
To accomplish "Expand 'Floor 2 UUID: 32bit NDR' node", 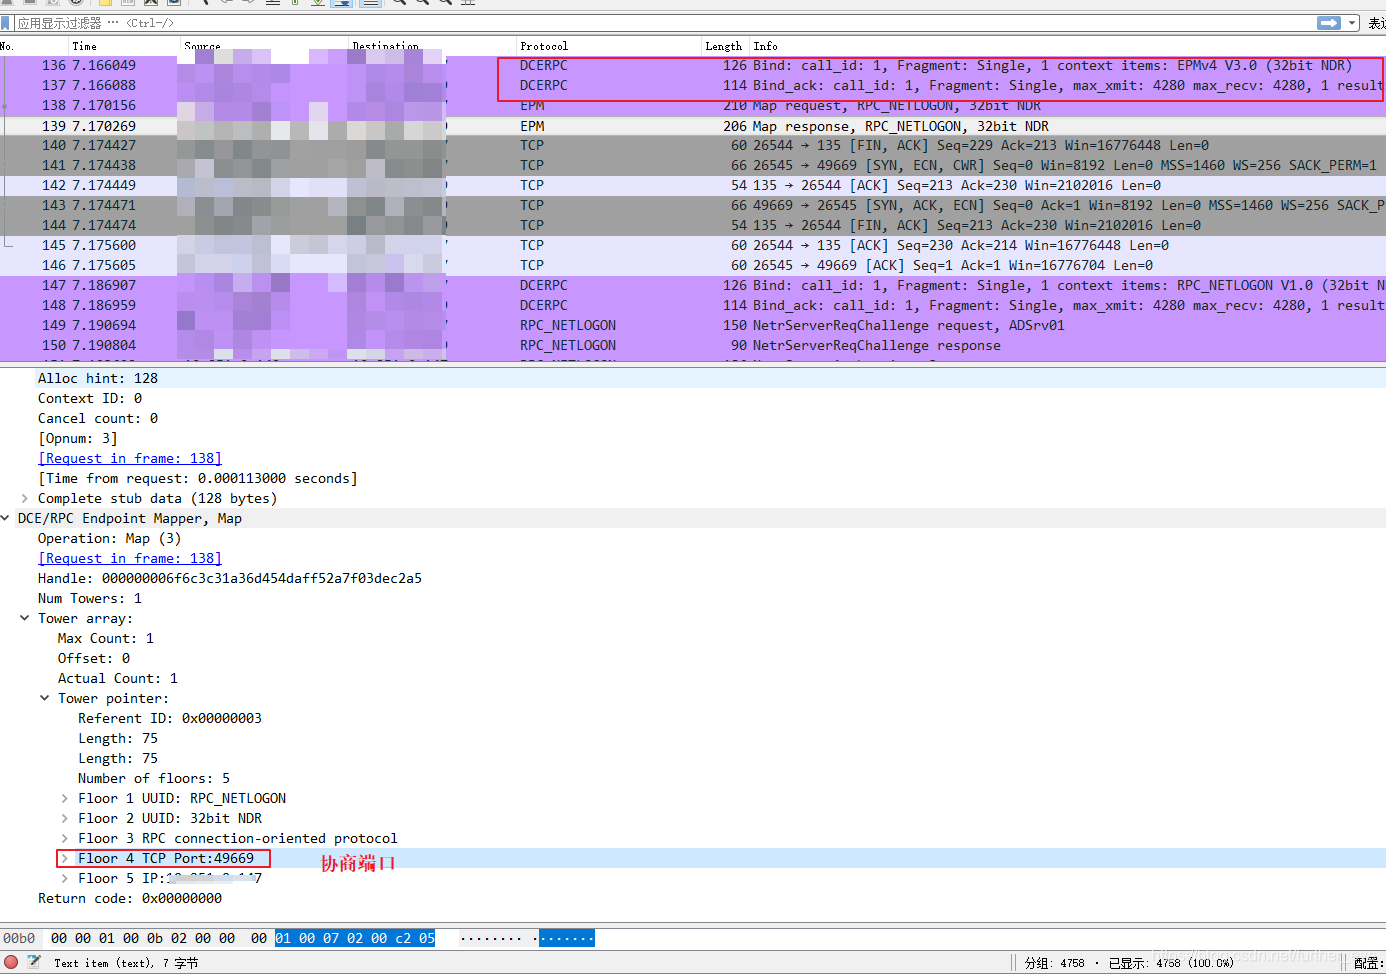I will coord(65,818).
